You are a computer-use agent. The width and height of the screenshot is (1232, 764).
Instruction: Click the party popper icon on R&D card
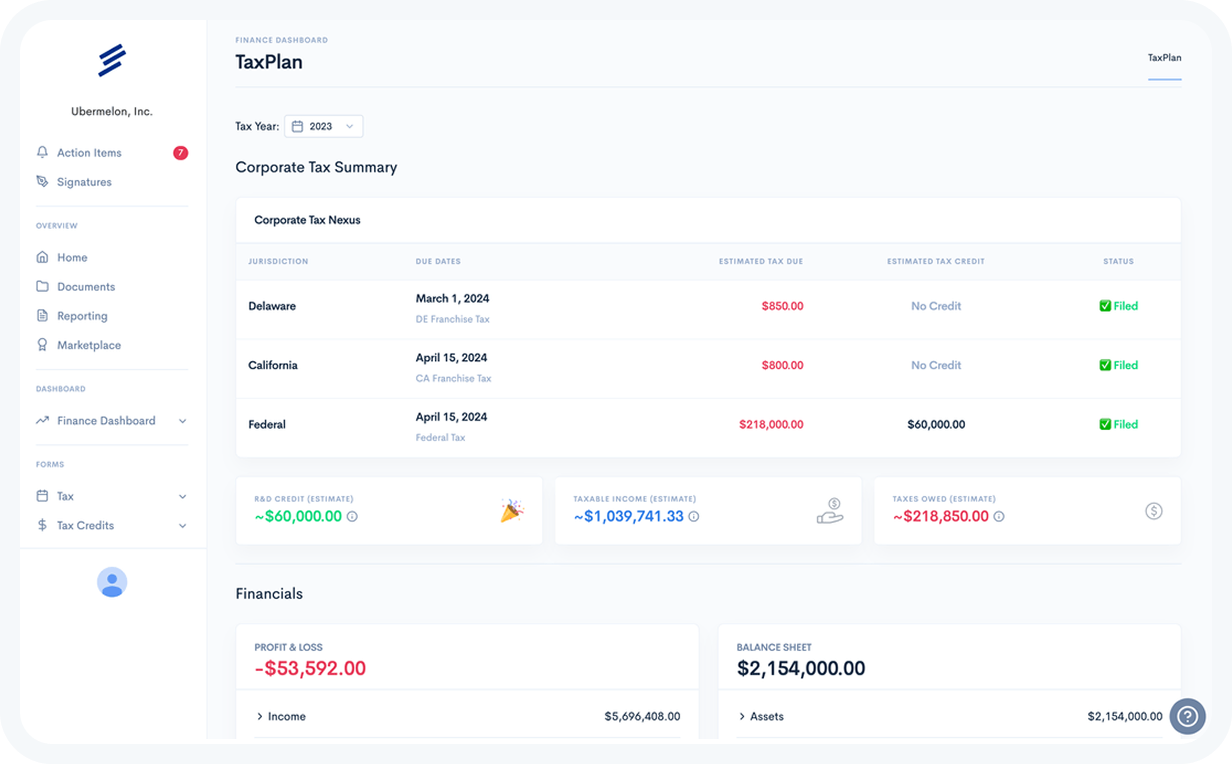(x=511, y=511)
